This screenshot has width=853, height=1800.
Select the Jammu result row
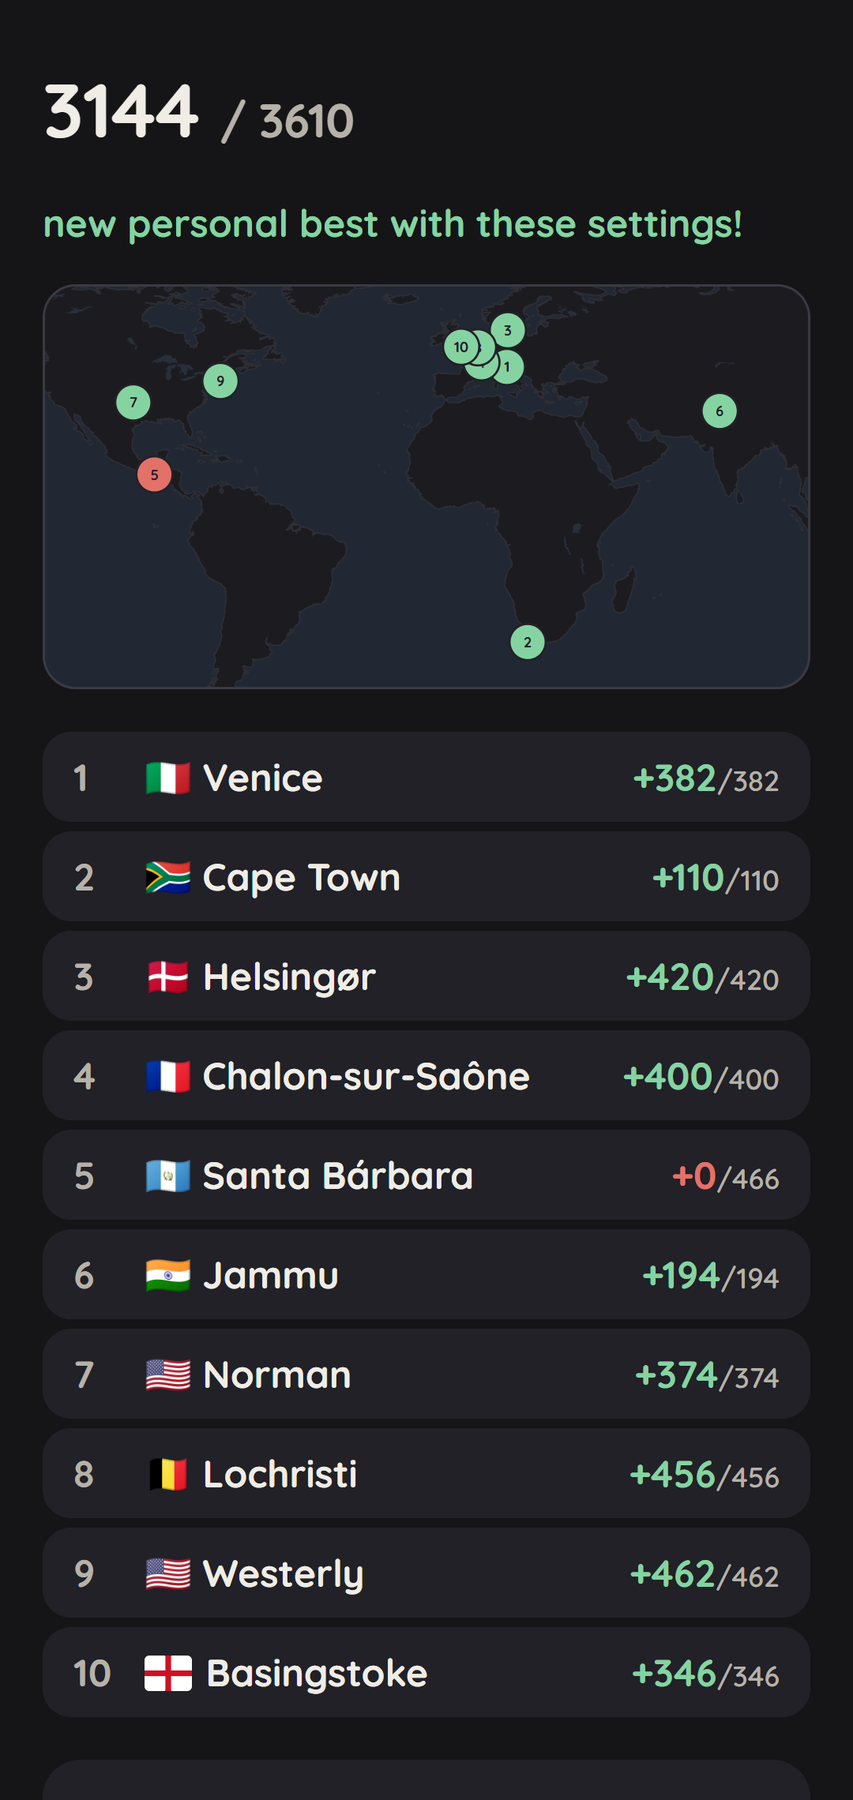(x=426, y=1275)
